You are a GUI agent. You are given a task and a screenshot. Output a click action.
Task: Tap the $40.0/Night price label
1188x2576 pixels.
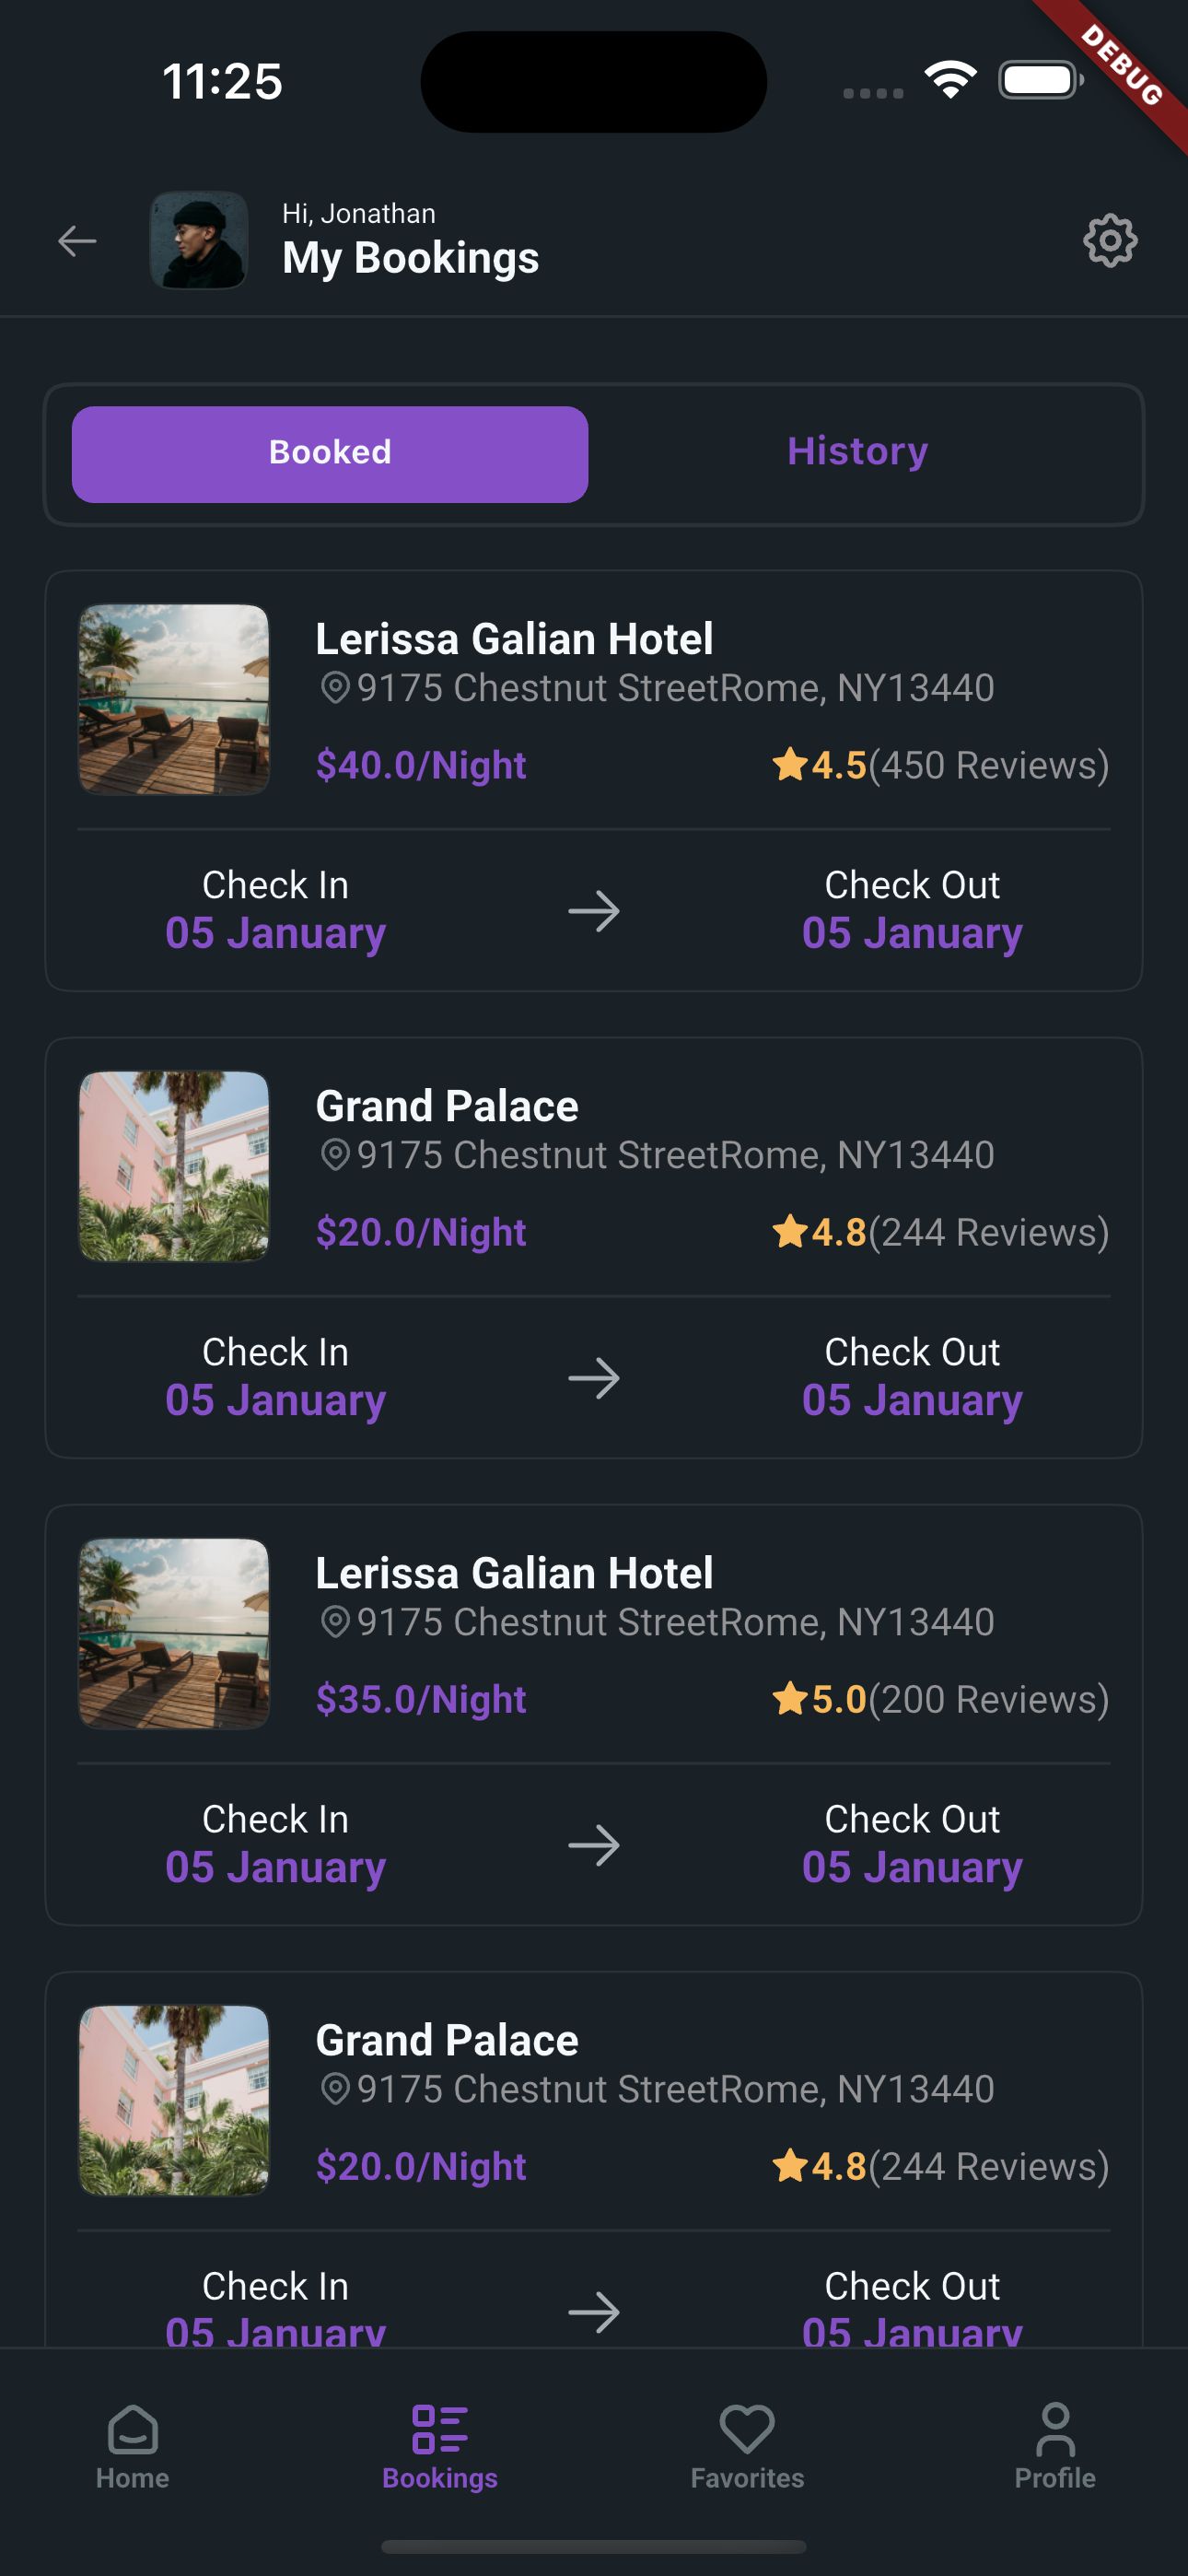point(421,765)
